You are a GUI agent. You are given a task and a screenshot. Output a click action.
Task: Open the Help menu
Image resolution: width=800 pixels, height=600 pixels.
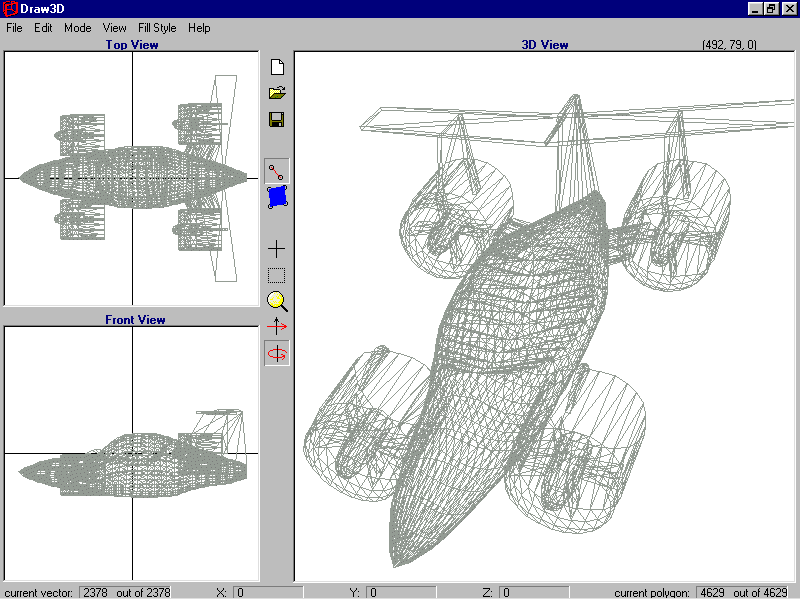click(199, 28)
